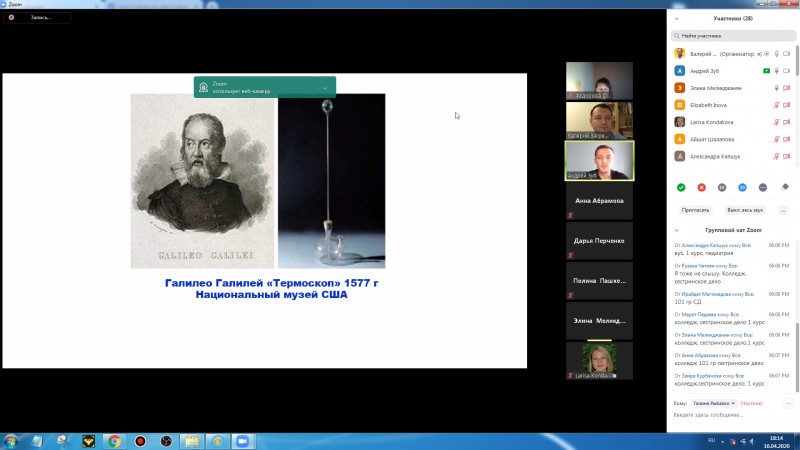Select Larisa Kondakova video thumbnail
This screenshot has width=800, height=450.
[x=599, y=361]
